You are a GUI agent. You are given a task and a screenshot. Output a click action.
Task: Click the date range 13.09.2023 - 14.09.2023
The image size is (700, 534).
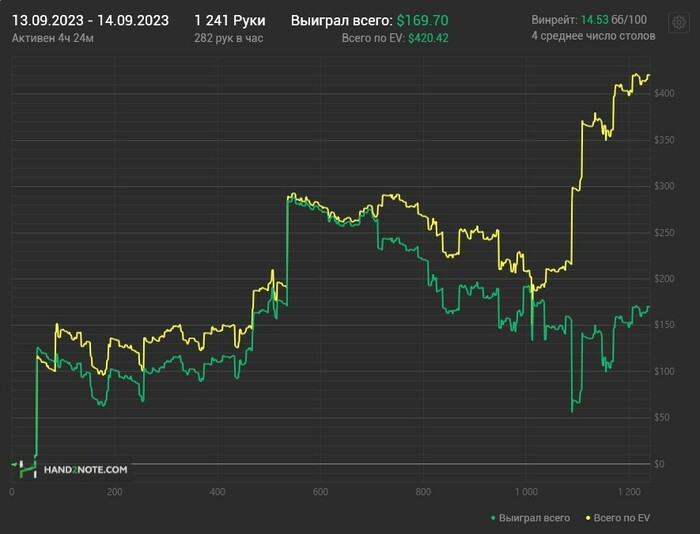90,21
